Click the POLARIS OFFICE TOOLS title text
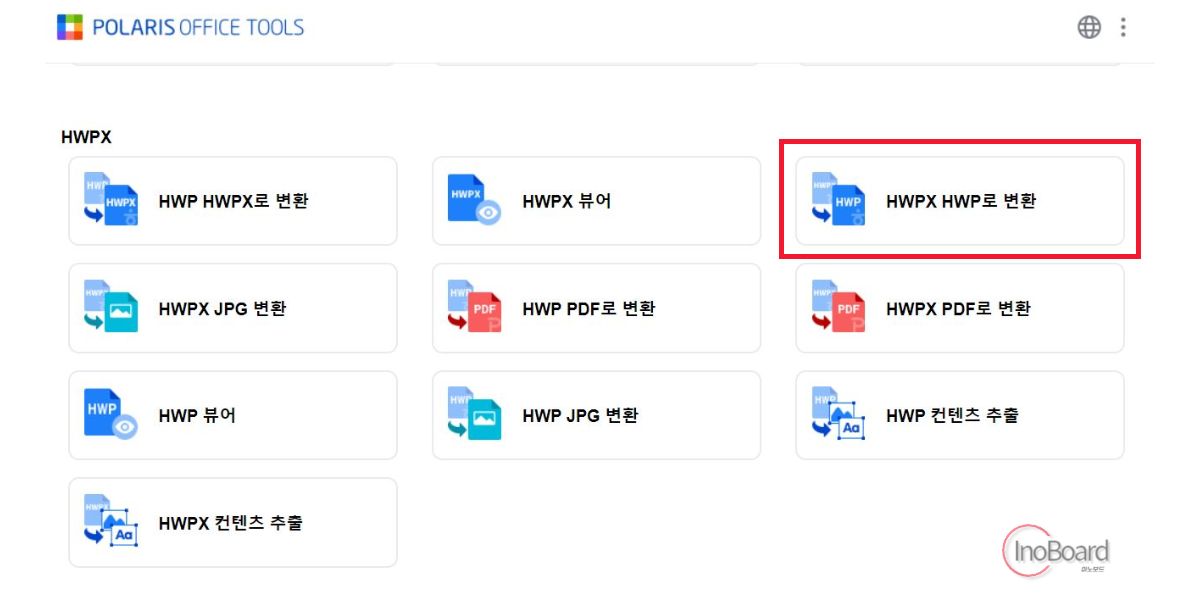The image size is (1200, 600). coord(198,27)
